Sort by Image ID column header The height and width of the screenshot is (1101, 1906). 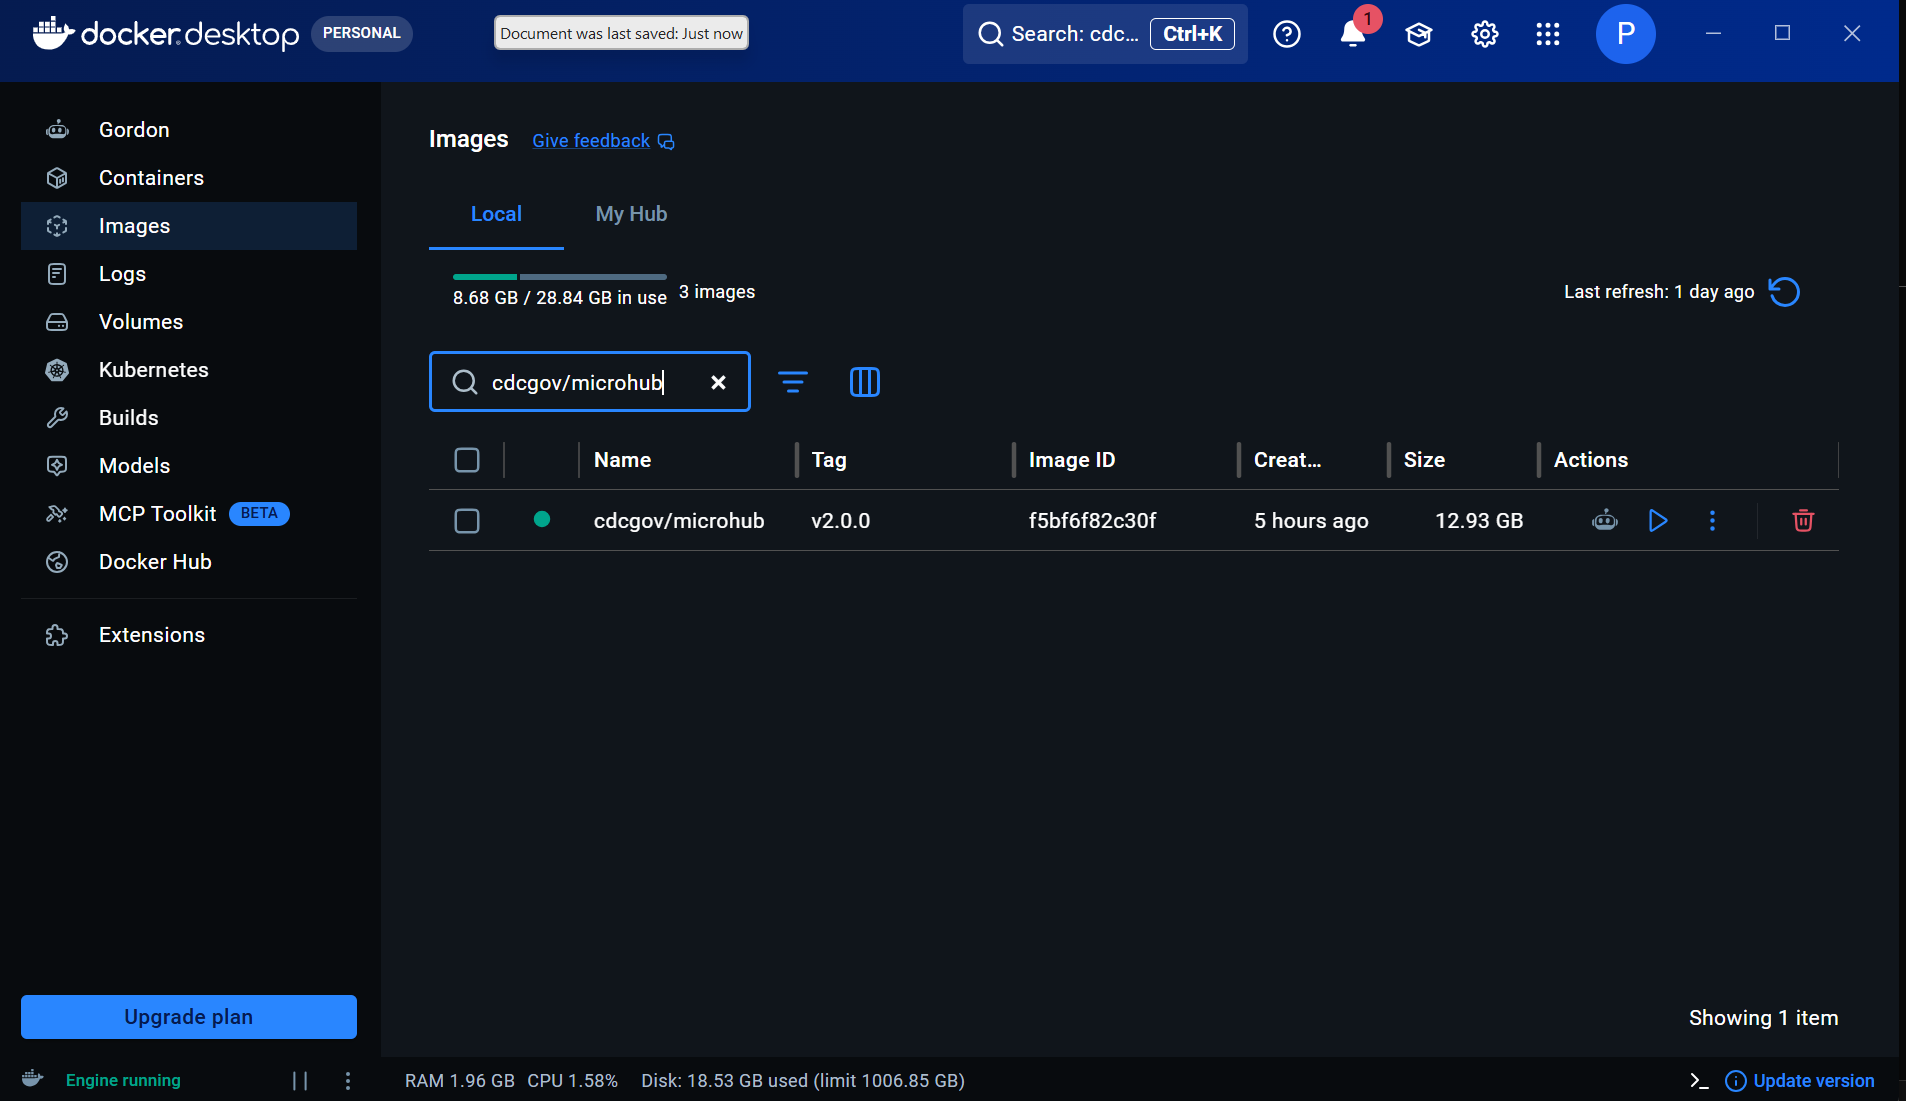coord(1072,460)
